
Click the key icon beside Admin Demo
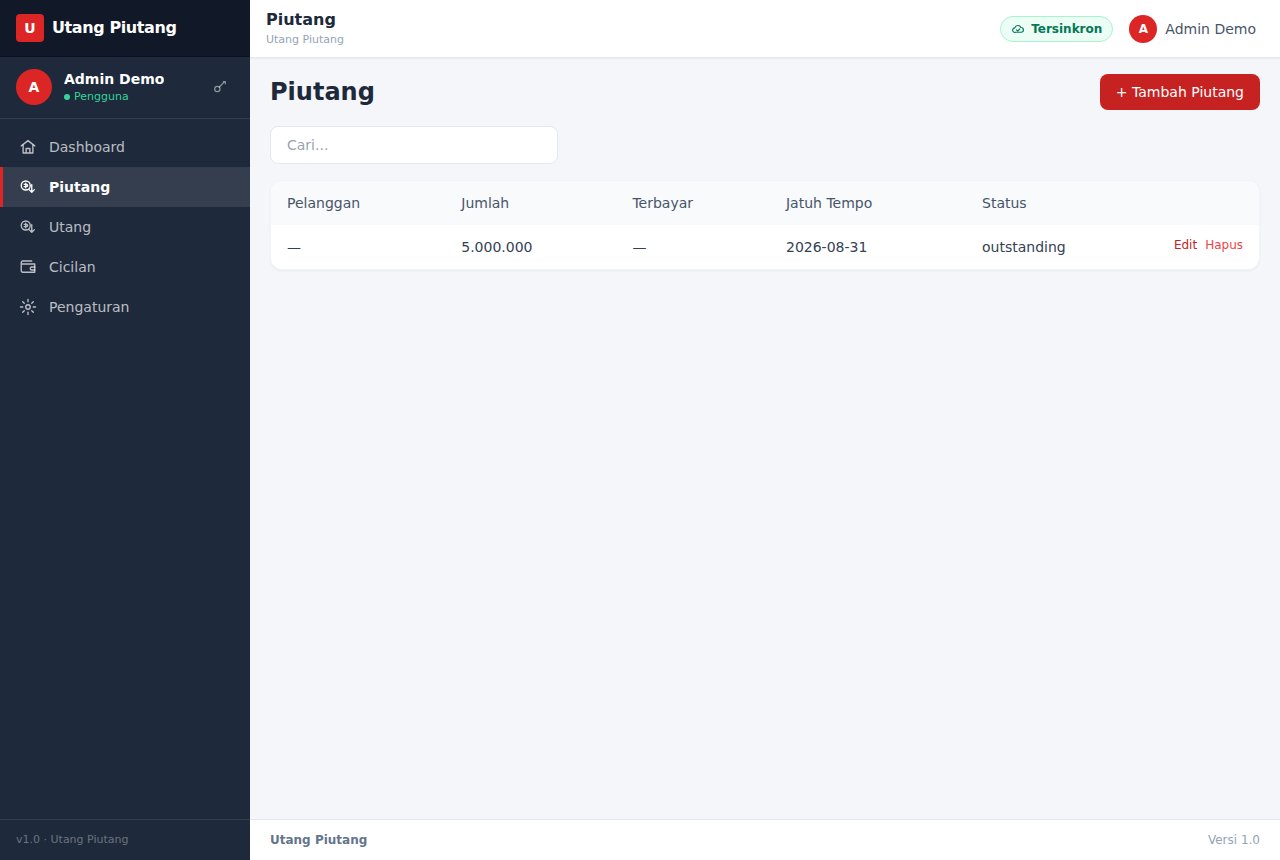pos(220,87)
